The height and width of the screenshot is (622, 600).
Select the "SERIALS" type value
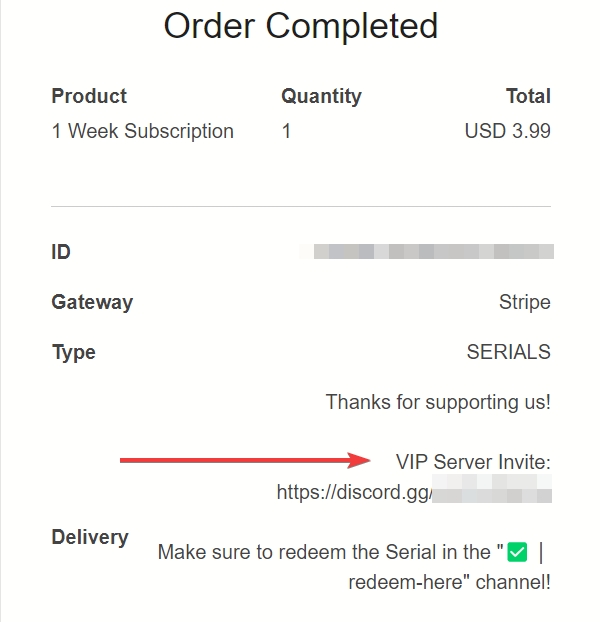click(x=508, y=352)
